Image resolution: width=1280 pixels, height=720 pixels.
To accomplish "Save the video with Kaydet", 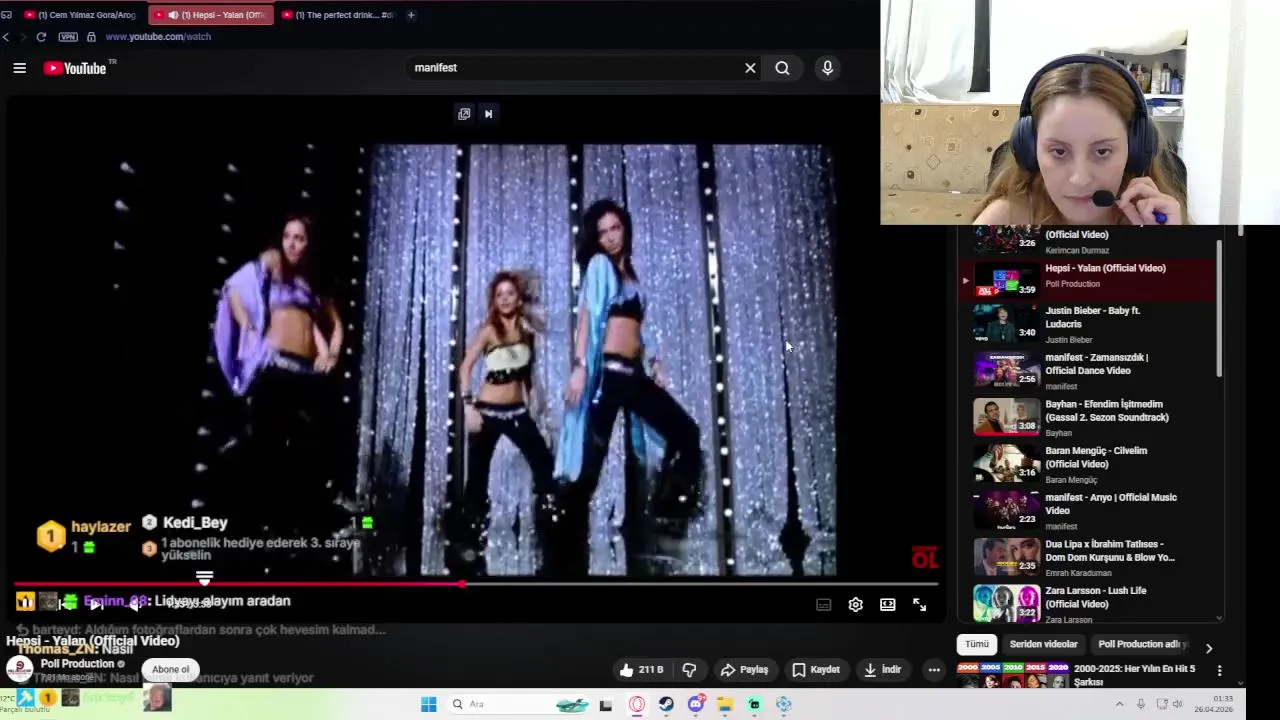I will pyautogui.click(x=815, y=670).
